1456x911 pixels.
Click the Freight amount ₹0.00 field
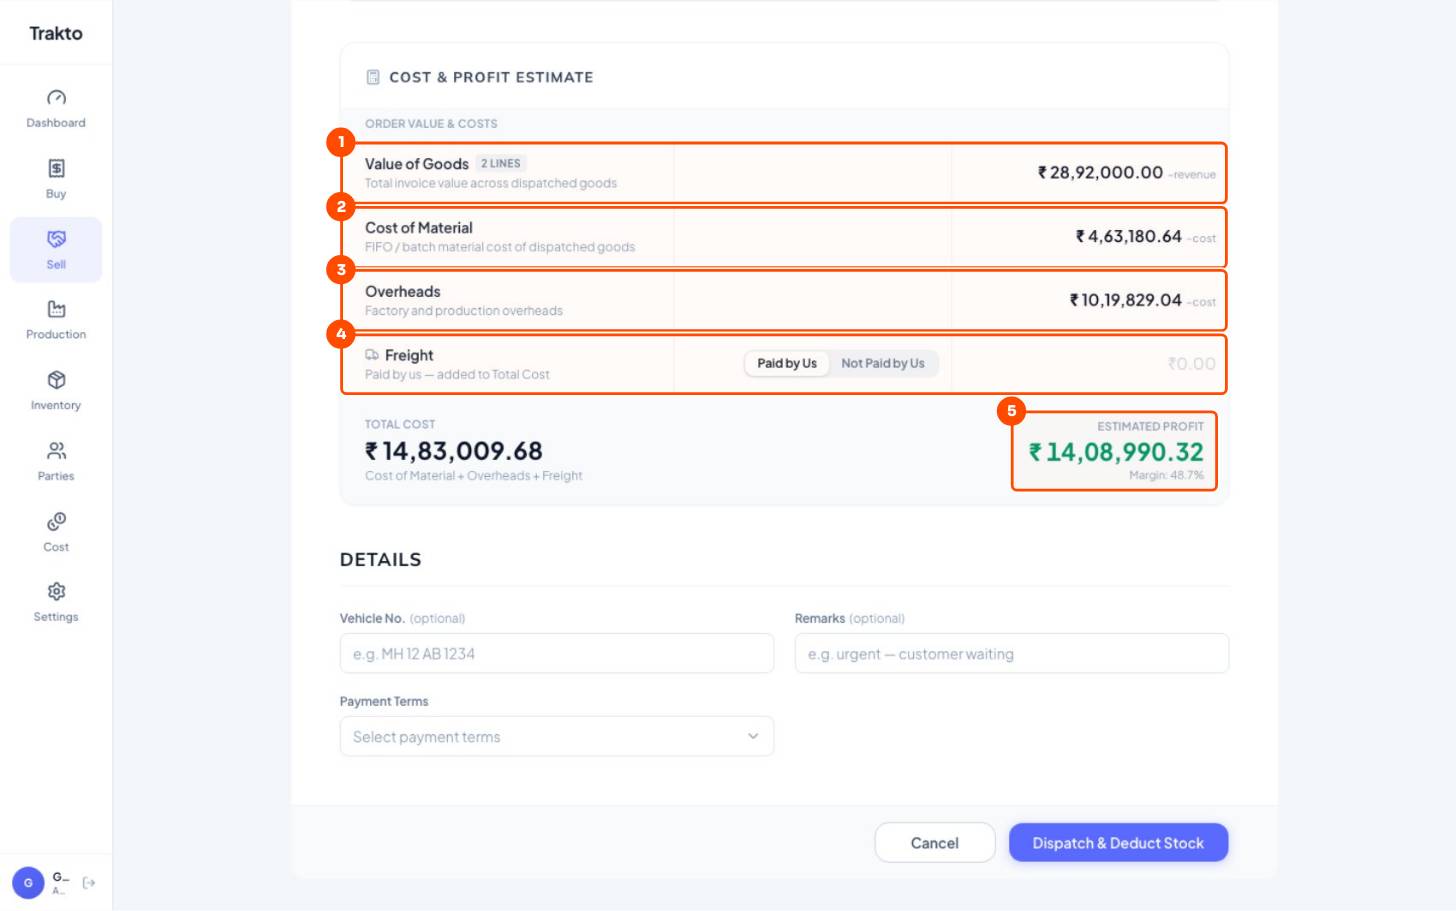click(1192, 364)
